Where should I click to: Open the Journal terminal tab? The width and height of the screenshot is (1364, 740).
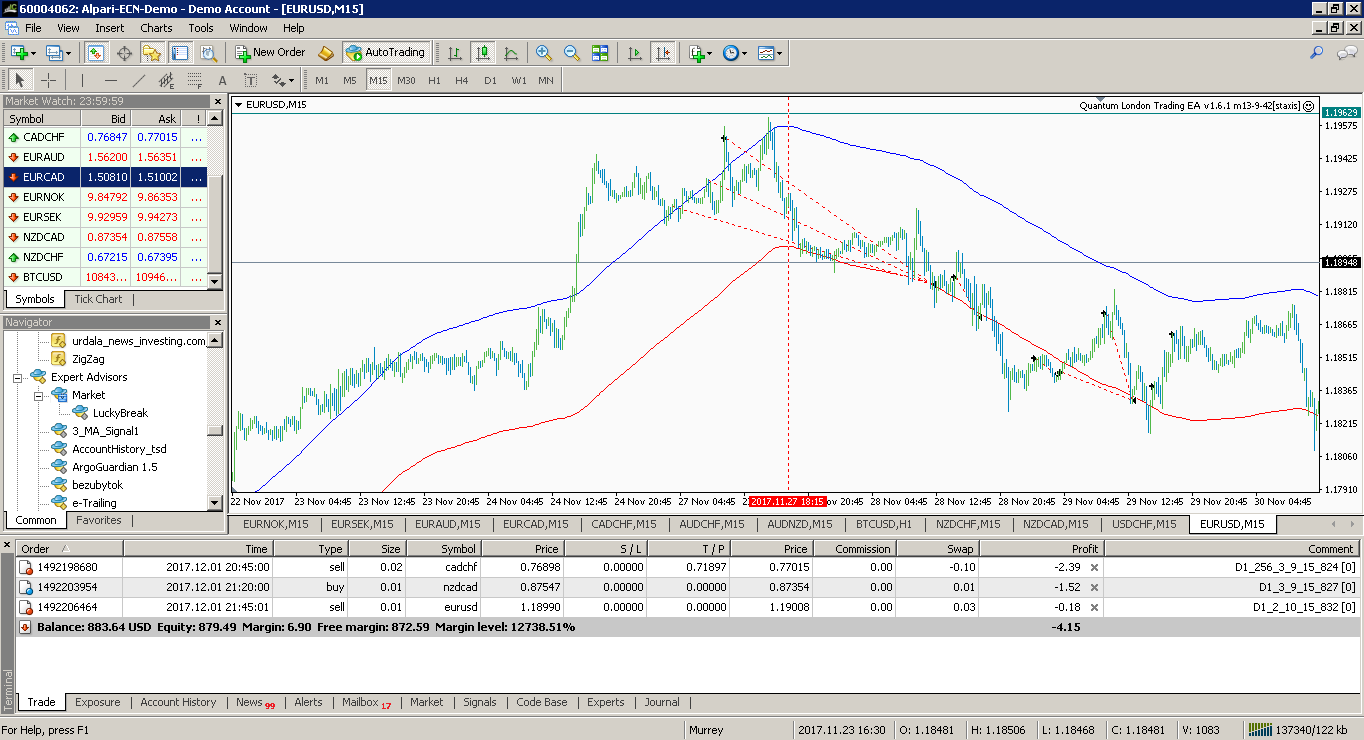pos(662,702)
